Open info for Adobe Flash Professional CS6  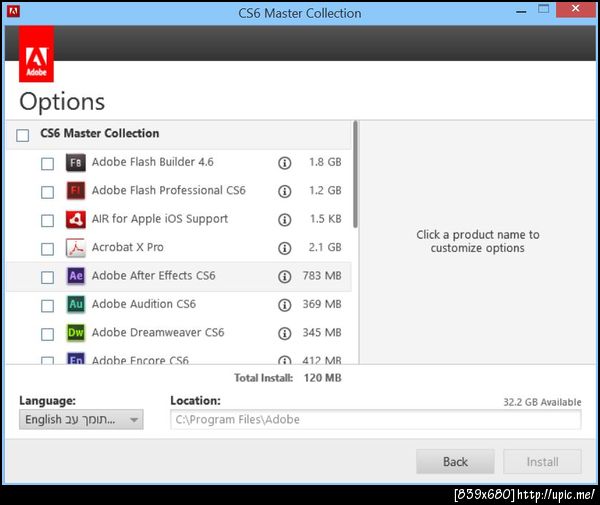[284, 191]
